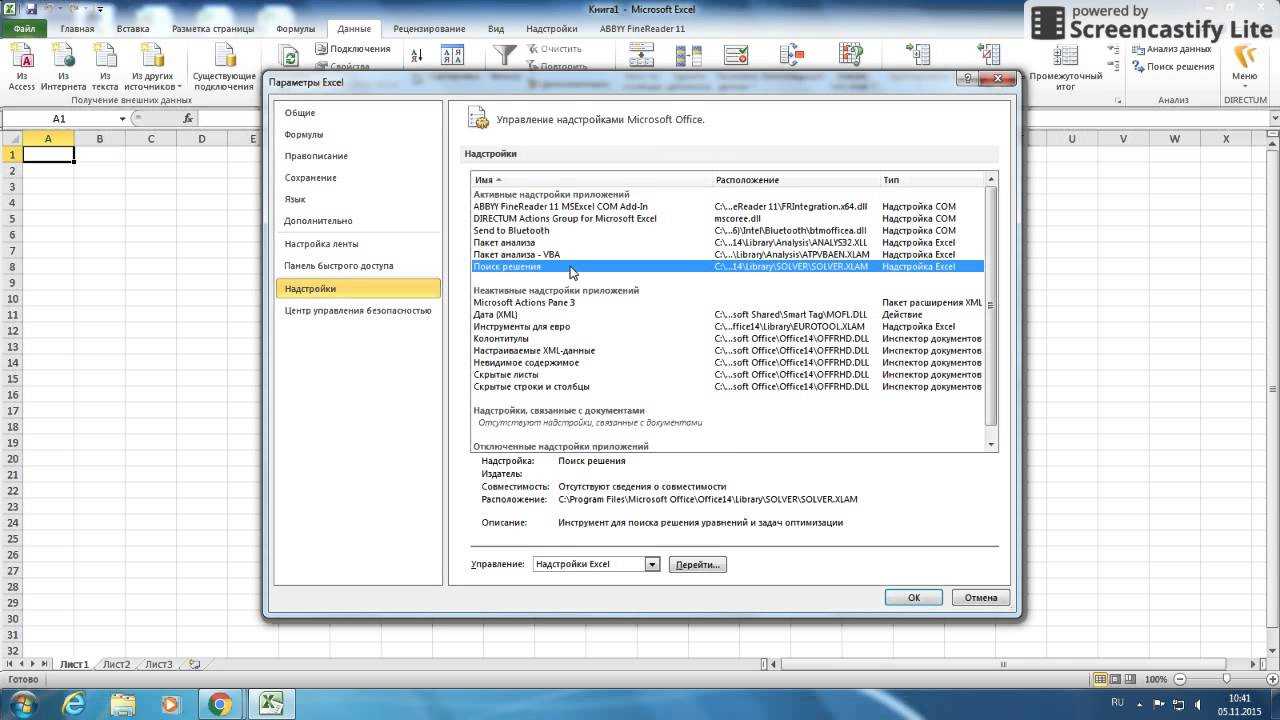This screenshot has width=1280, height=720.
Task: Click Help question mark button in dialog
Action: click(x=967, y=79)
